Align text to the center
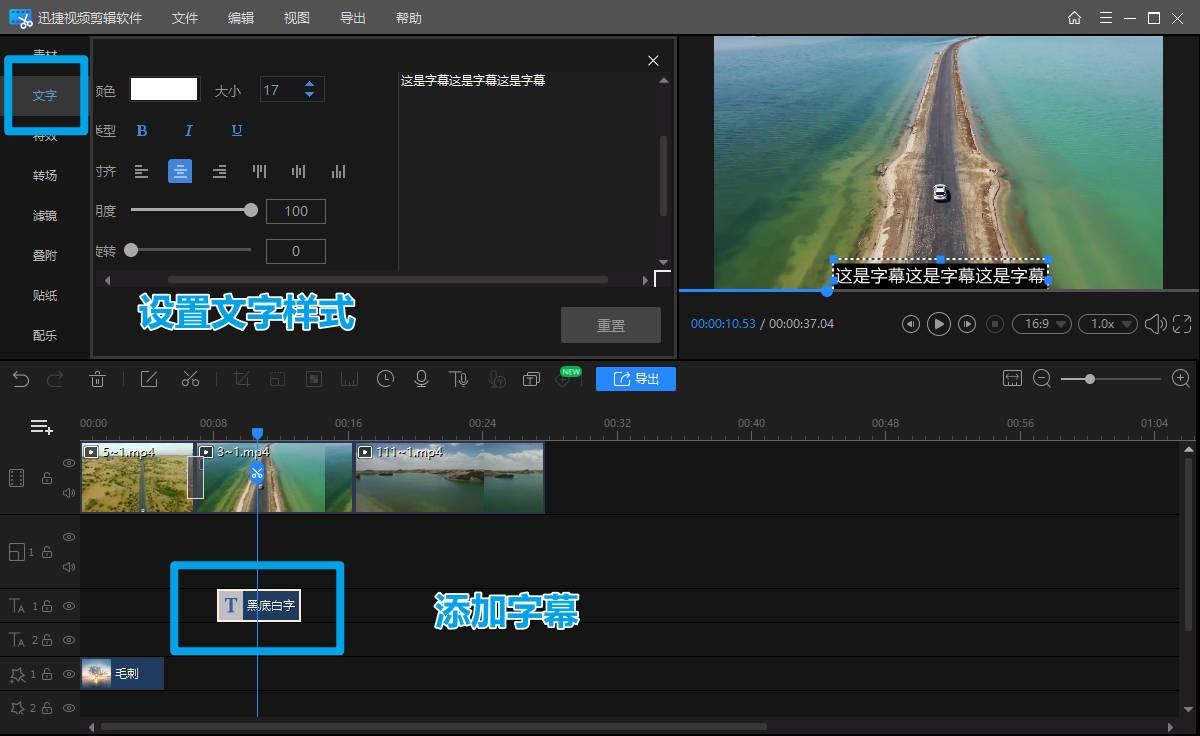The width and height of the screenshot is (1200, 736). [x=180, y=171]
